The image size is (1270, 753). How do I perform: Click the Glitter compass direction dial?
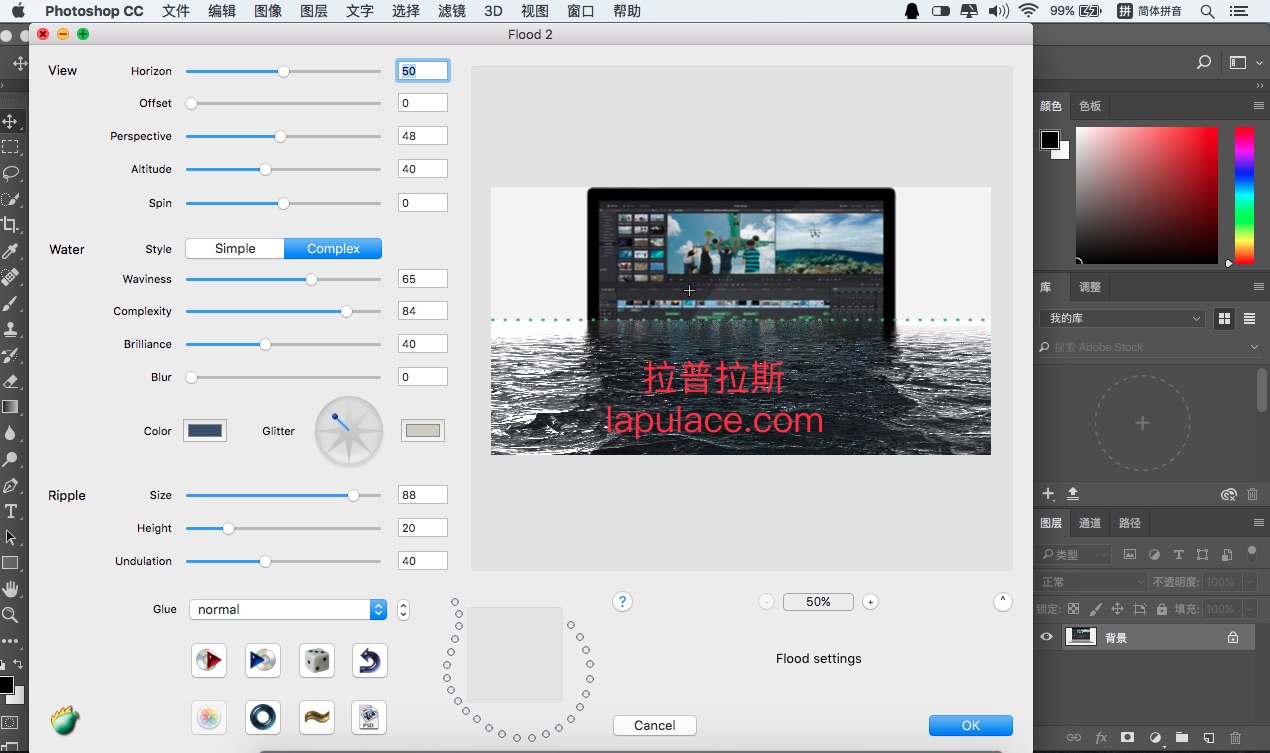349,431
